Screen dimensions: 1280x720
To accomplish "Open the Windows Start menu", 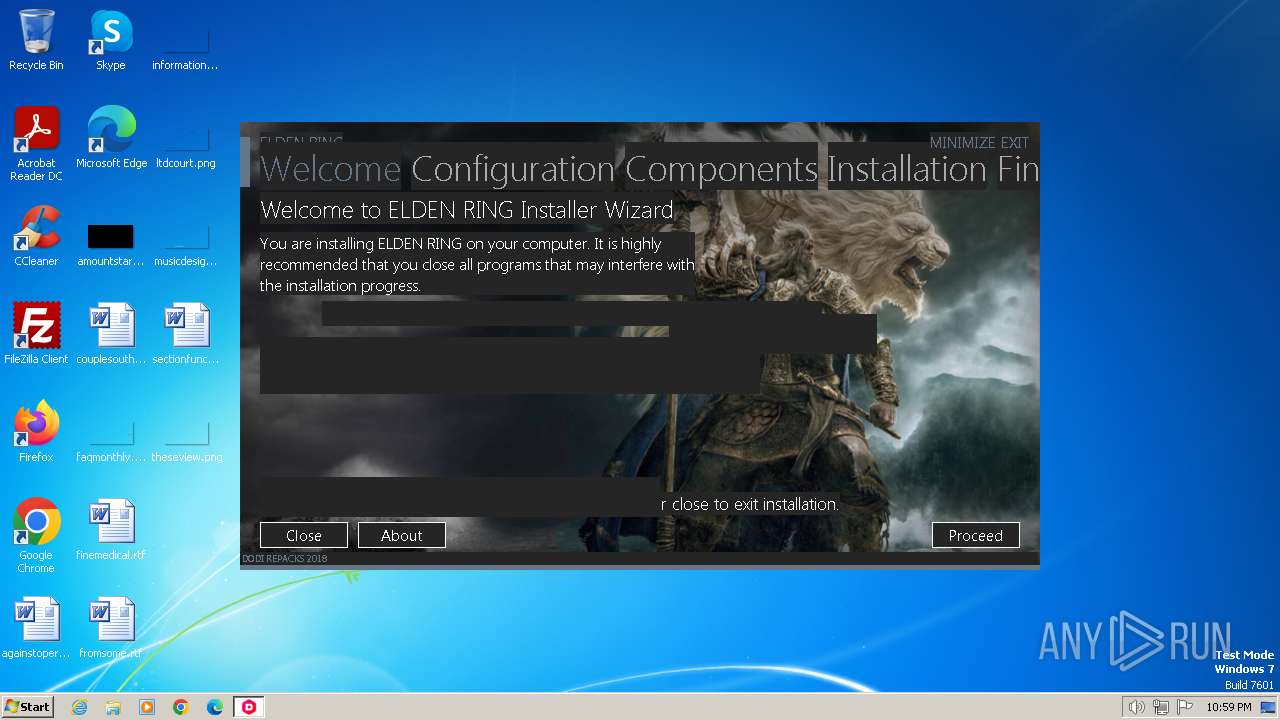I will coord(27,707).
